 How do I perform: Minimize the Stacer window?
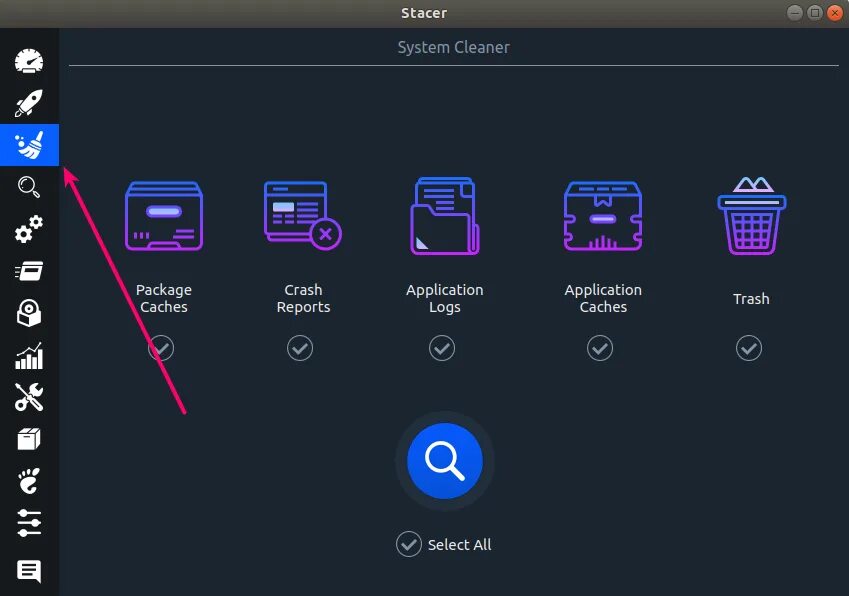tap(795, 13)
